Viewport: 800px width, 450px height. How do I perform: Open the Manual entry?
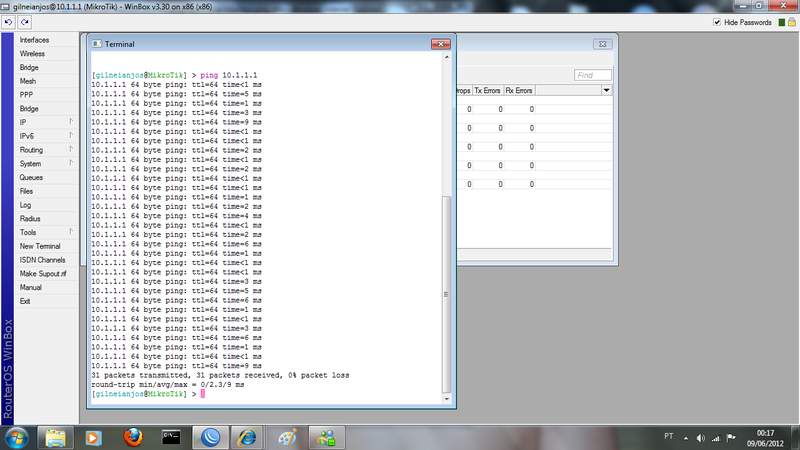coord(31,287)
